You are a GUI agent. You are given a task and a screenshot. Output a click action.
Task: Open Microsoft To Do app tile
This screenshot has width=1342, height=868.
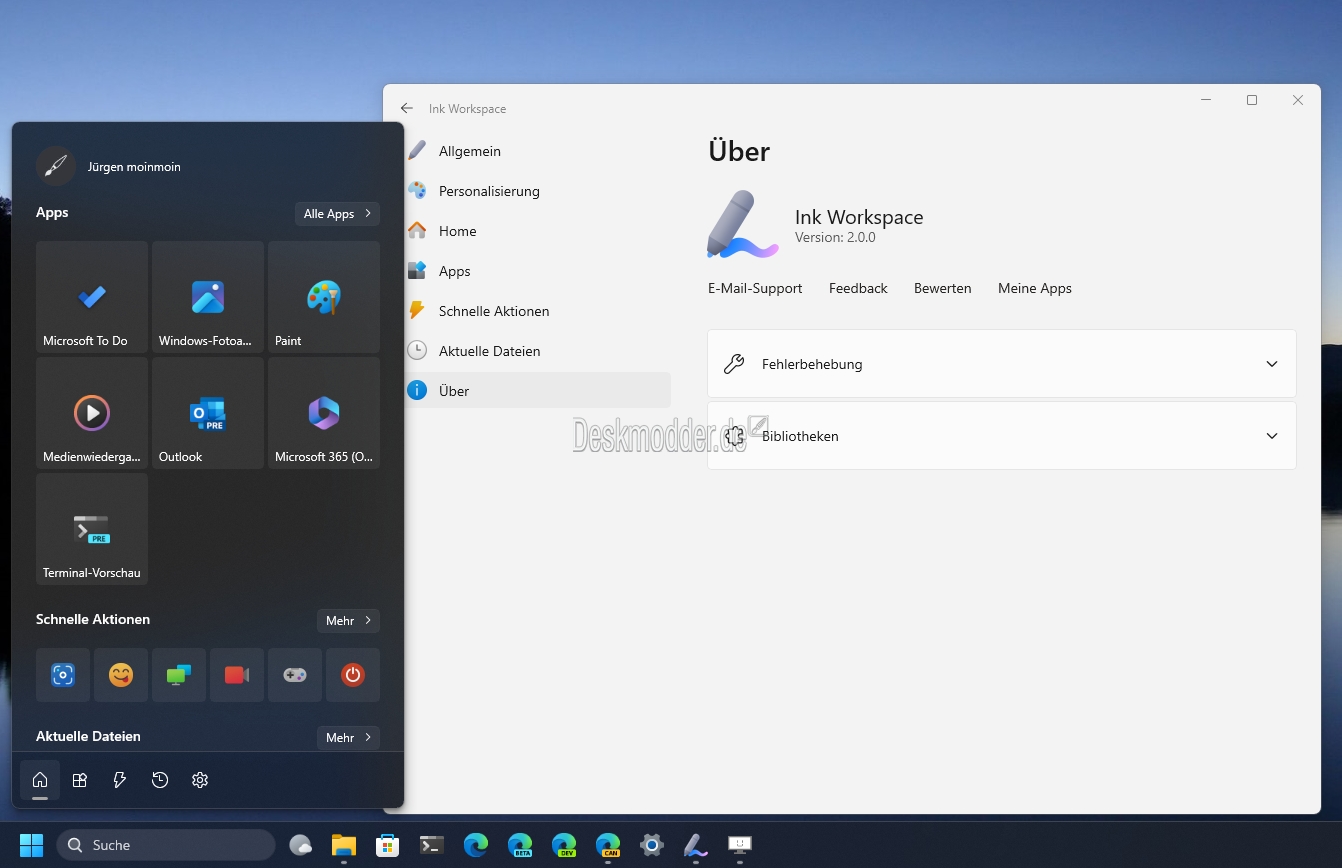[x=92, y=297]
